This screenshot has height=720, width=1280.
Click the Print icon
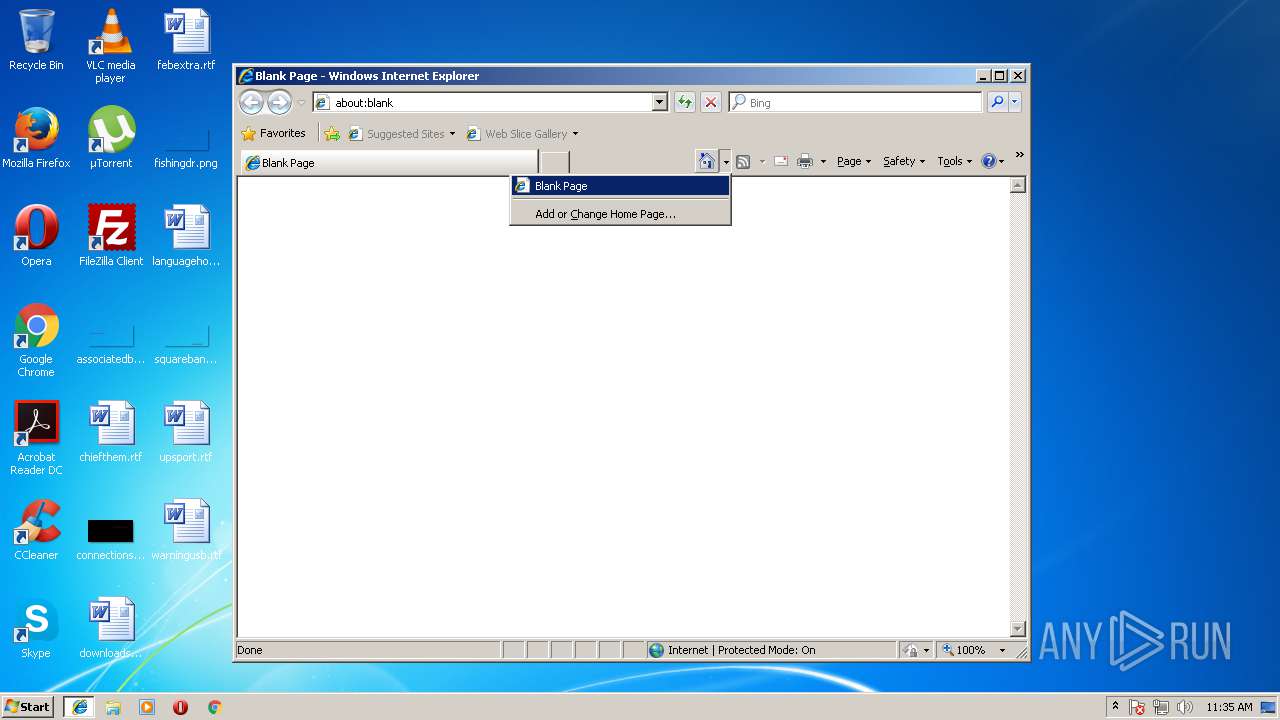[805, 162]
